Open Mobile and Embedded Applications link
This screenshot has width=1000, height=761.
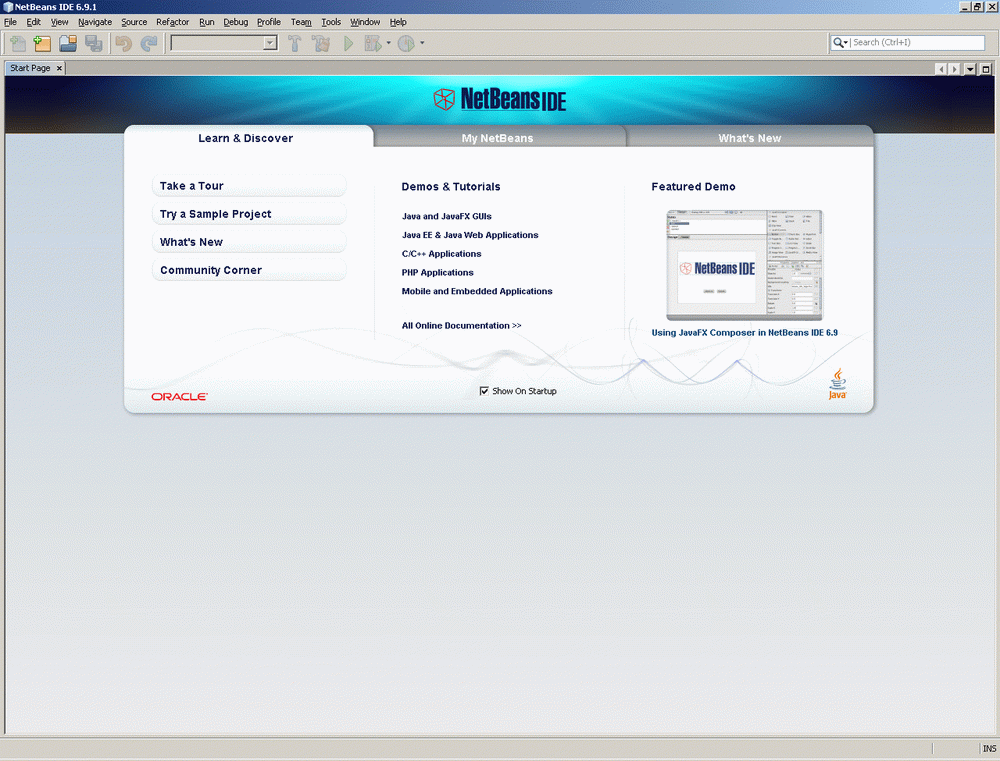477,291
